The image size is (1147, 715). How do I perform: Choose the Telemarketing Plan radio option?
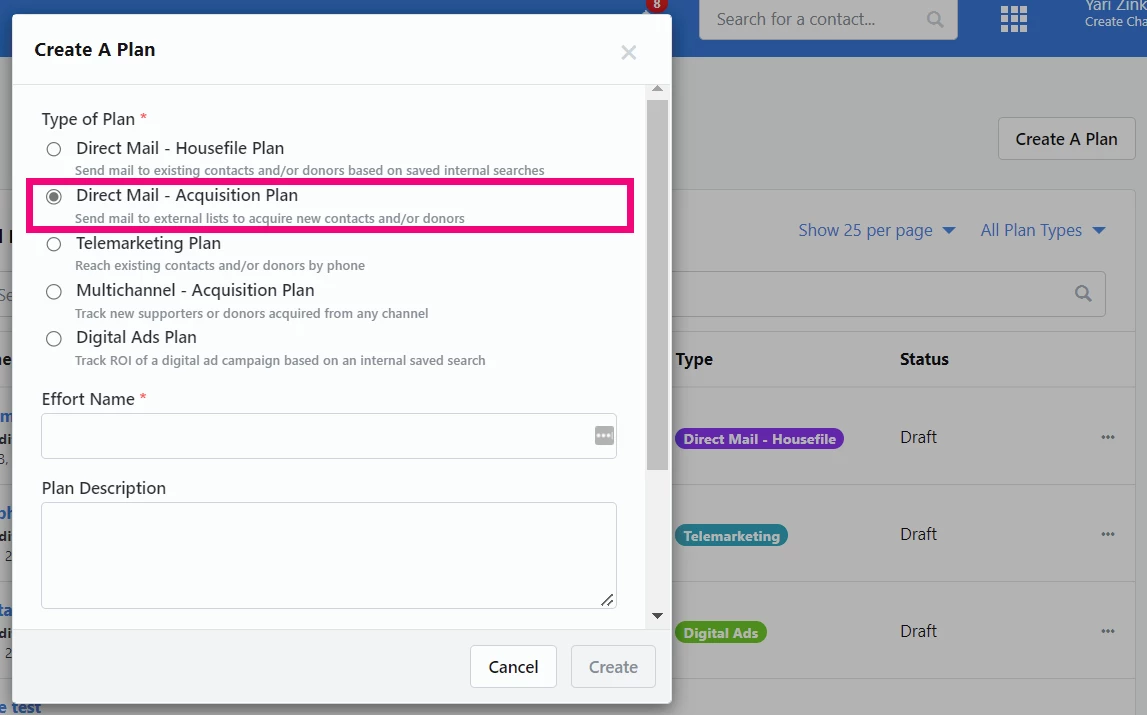click(x=53, y=243)
